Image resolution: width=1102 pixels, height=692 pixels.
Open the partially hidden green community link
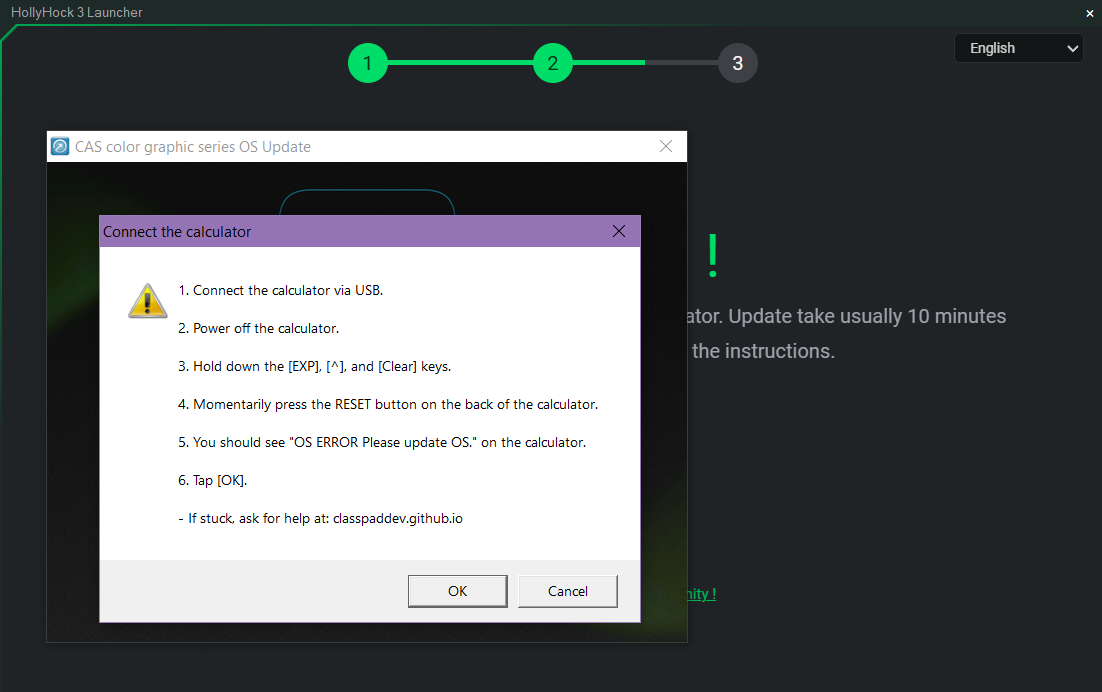coord(701,594)
